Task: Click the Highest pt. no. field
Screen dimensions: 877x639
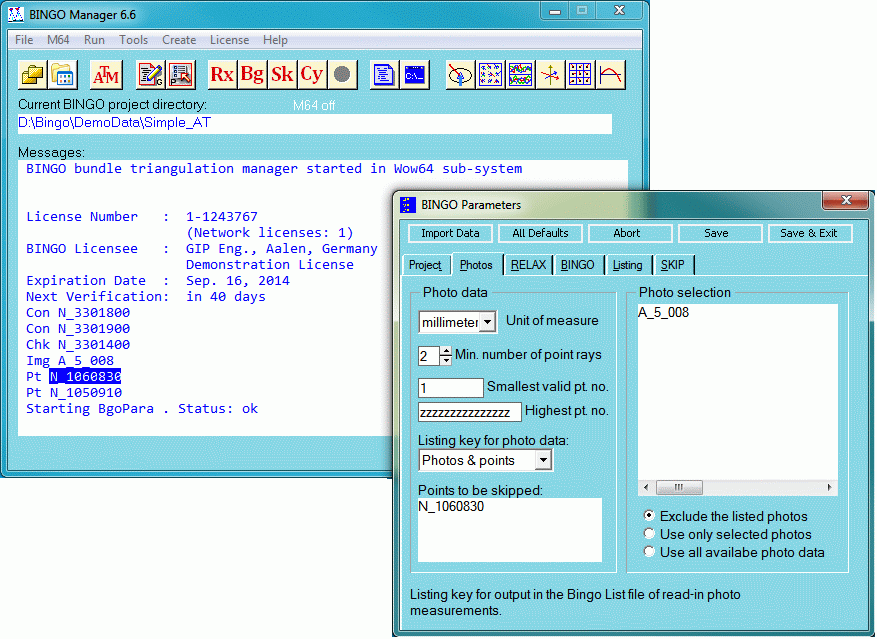Action: [470, 412]
